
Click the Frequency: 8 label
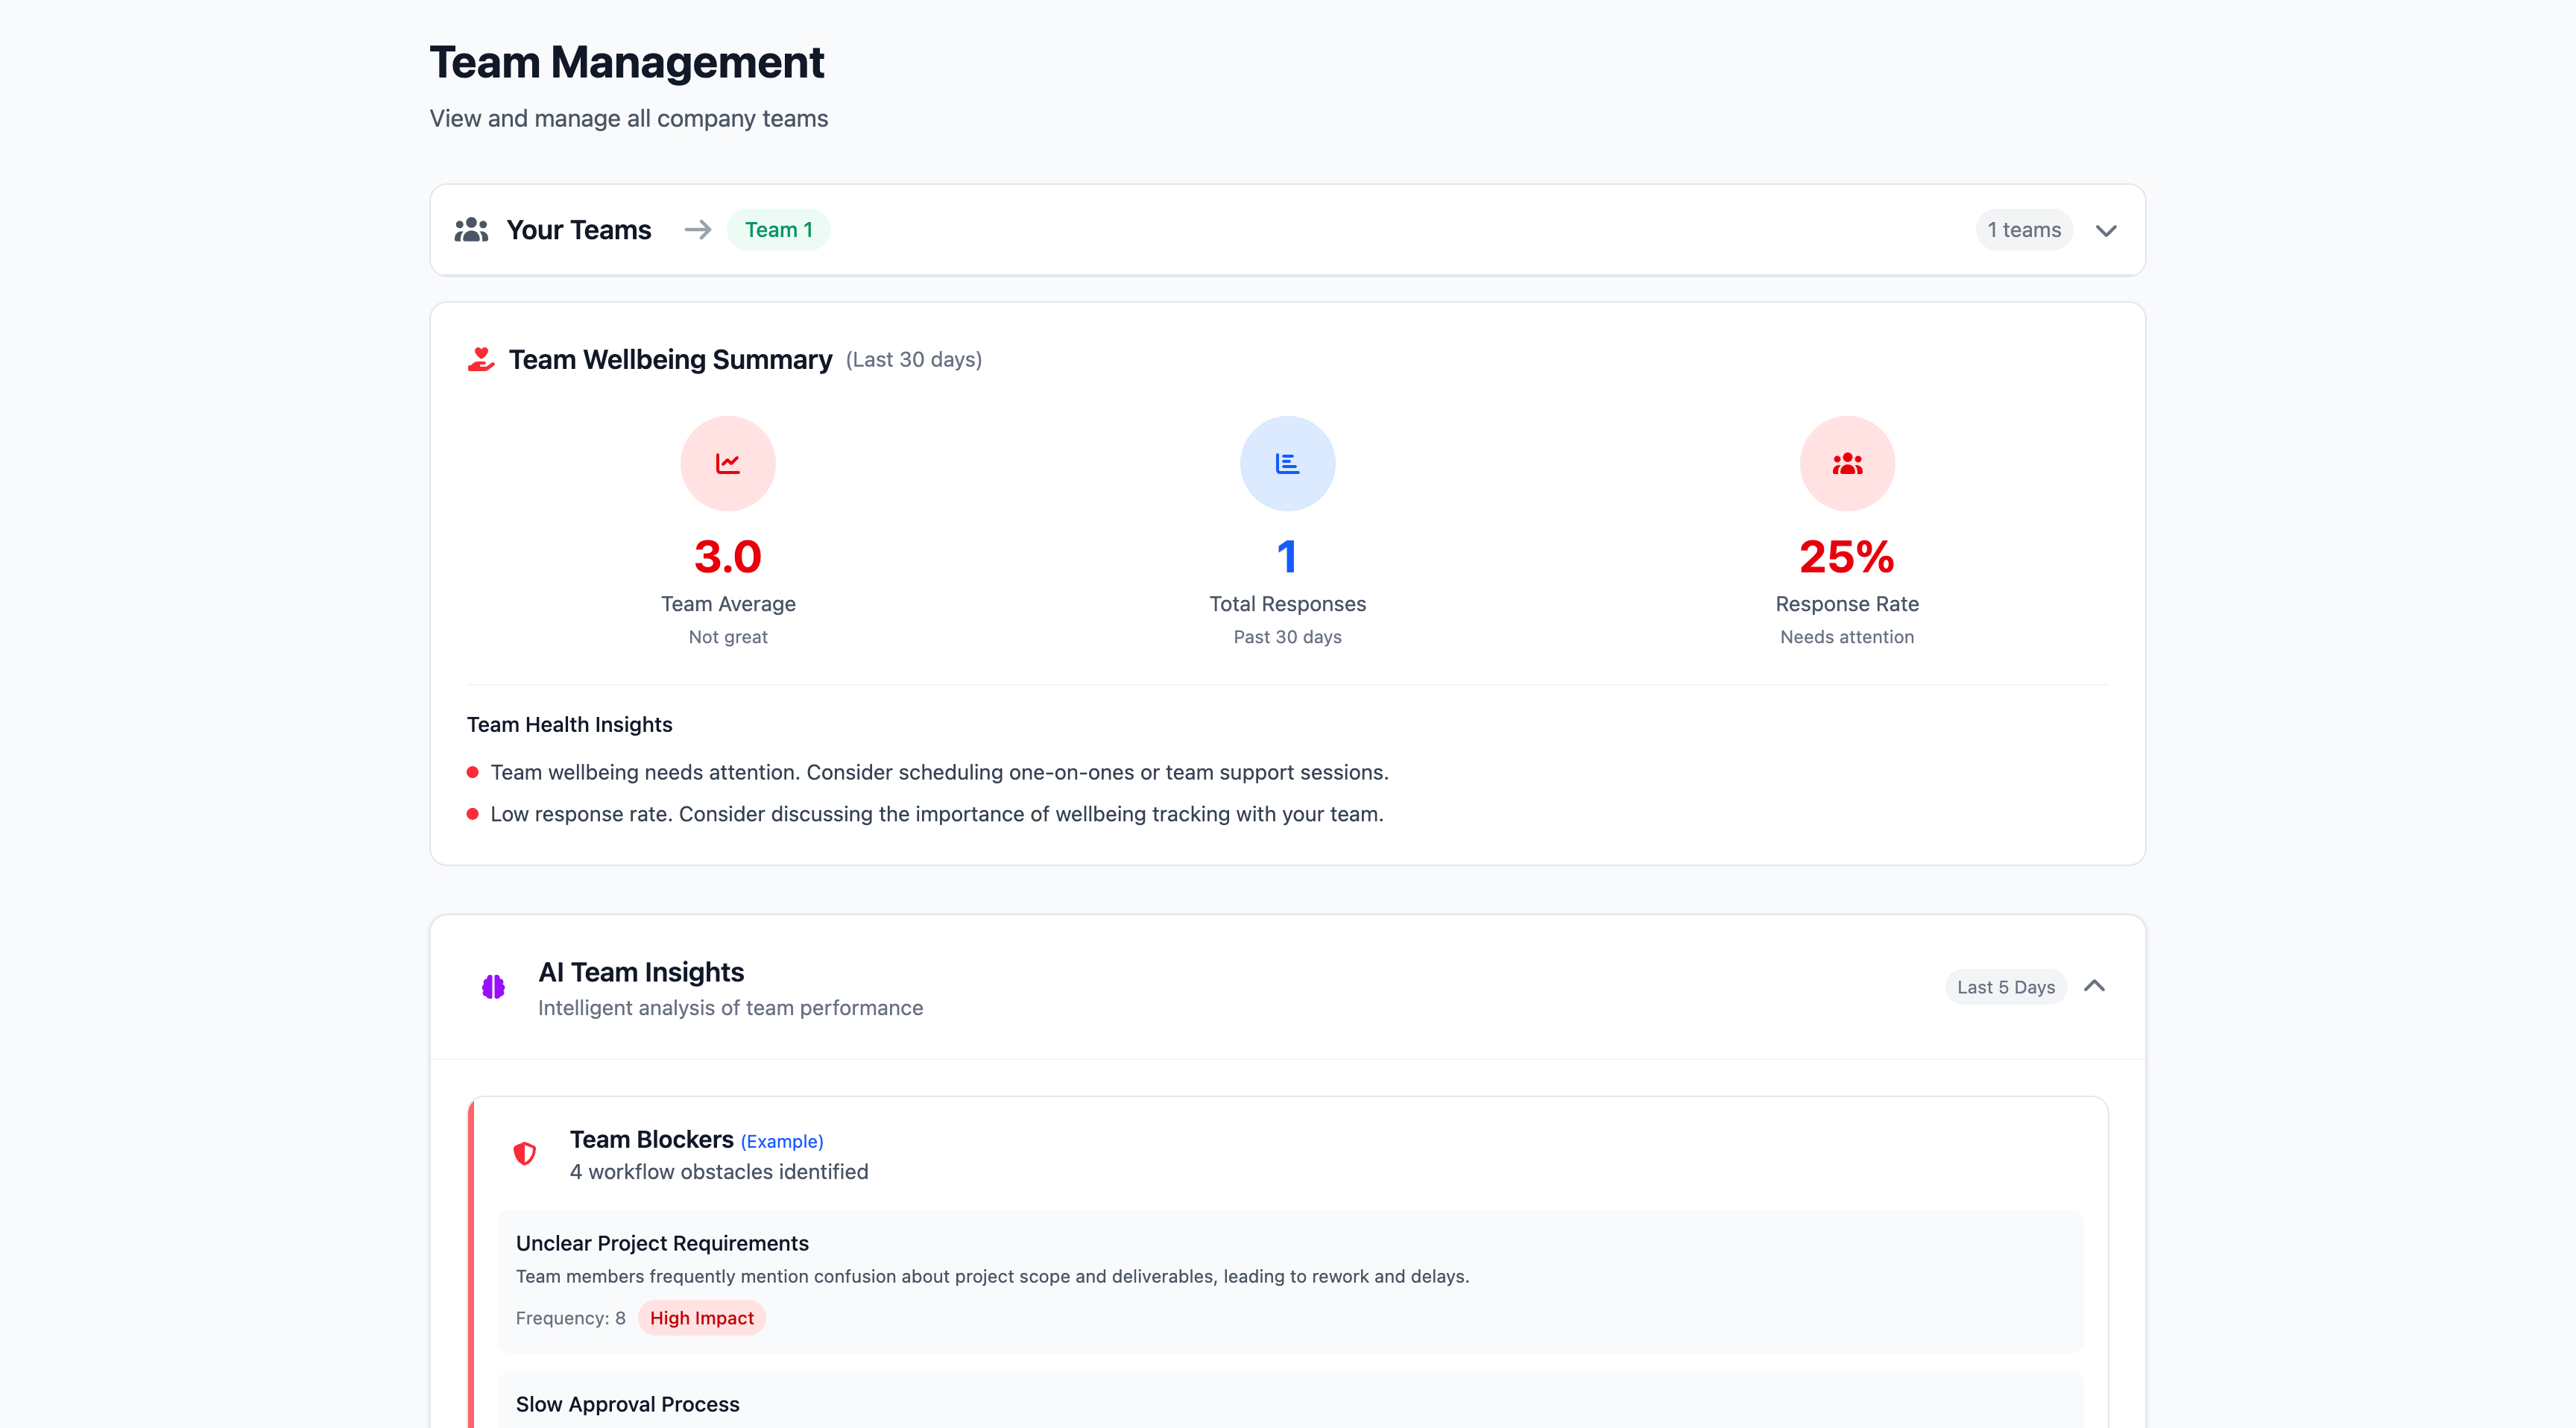pyautogui.click(x=570, y=1318)
